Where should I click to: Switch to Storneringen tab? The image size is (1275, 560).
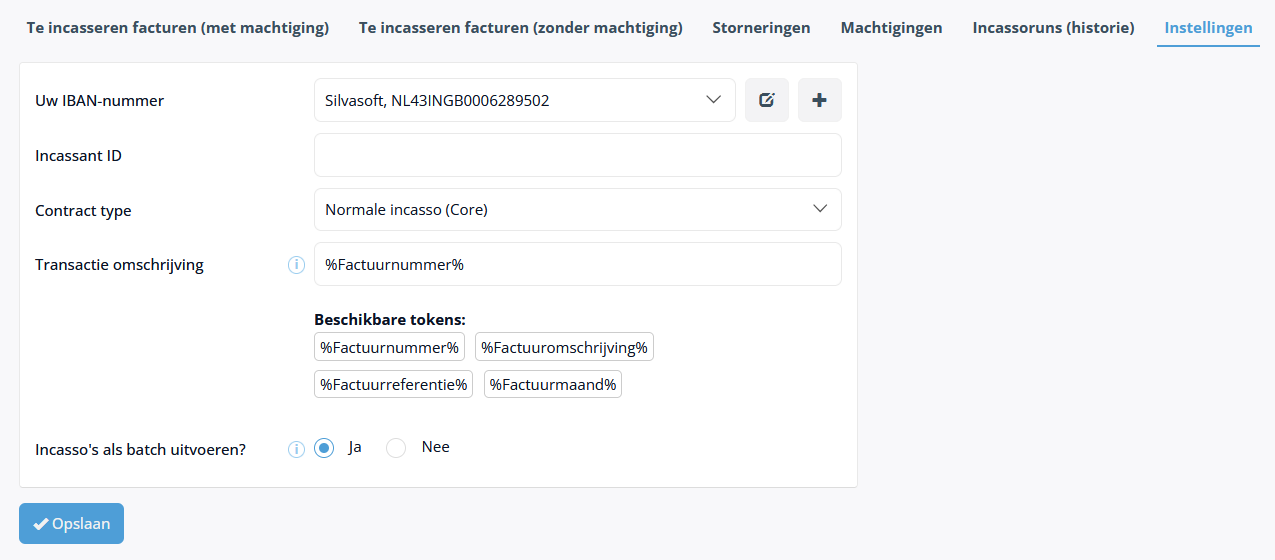[x=761, y=28]
